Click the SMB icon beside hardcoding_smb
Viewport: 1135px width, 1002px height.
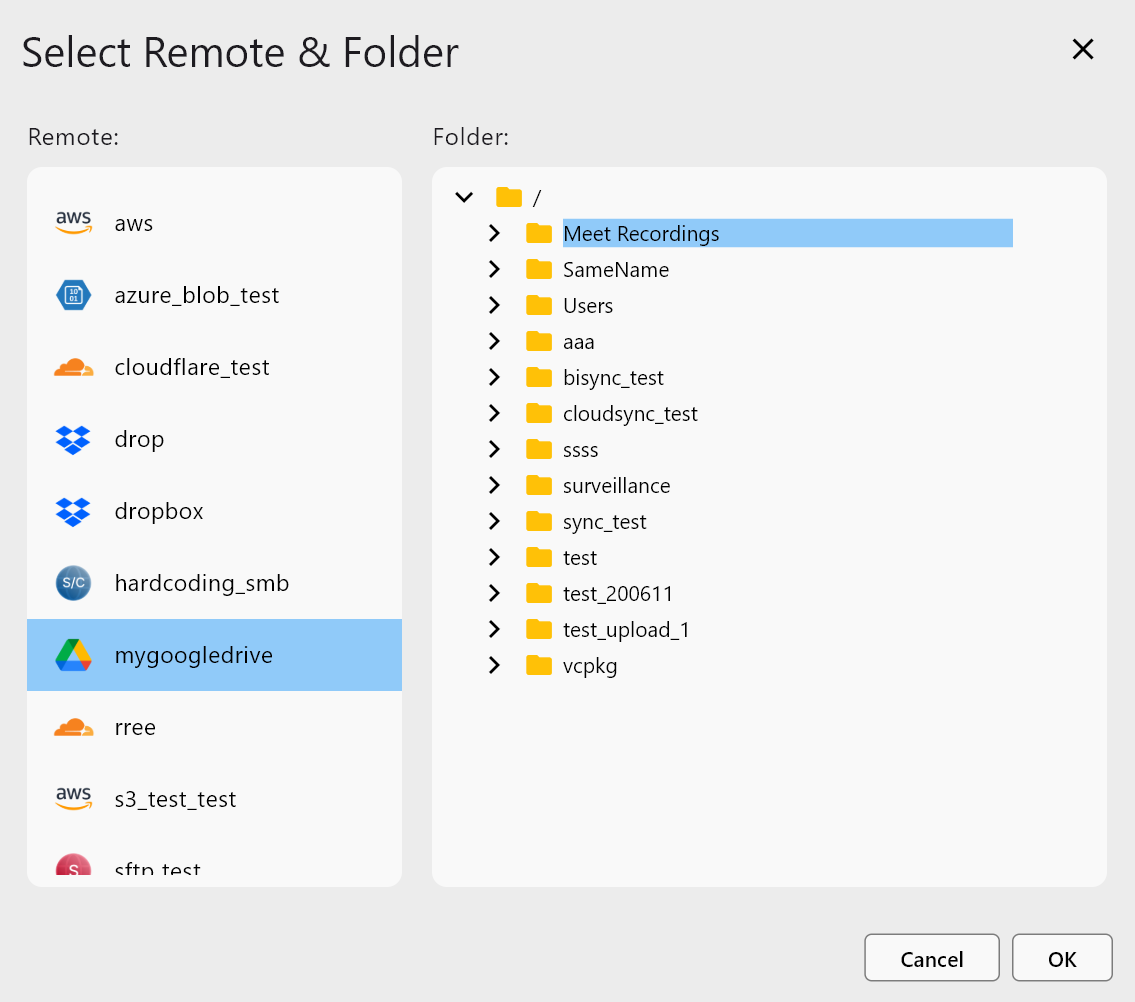pyautogui.click(x=73, y=582)
